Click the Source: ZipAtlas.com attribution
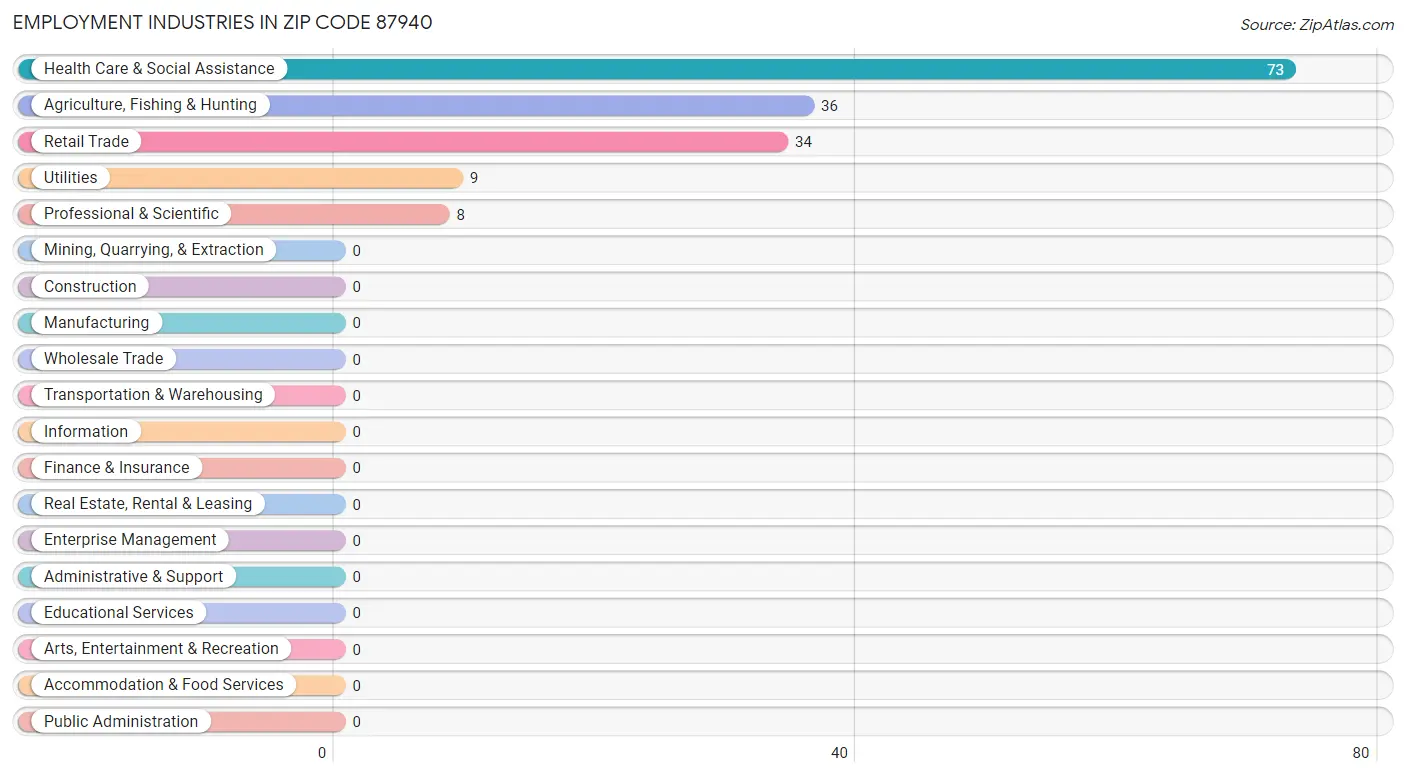Image resolution: width=1406 pixels, height=776 pixels. coord(1317,25)
